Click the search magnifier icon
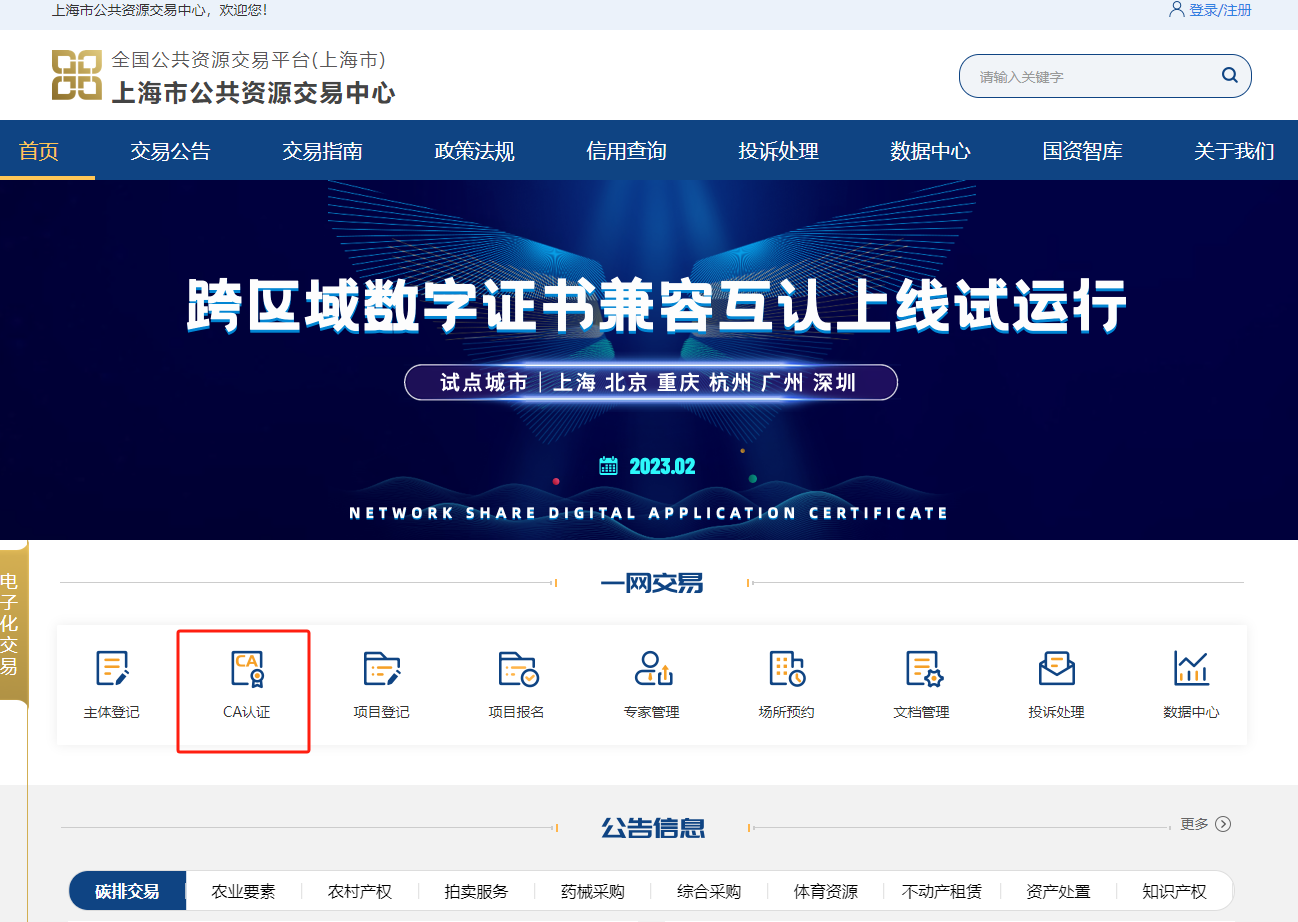 tap(1229, 75)
